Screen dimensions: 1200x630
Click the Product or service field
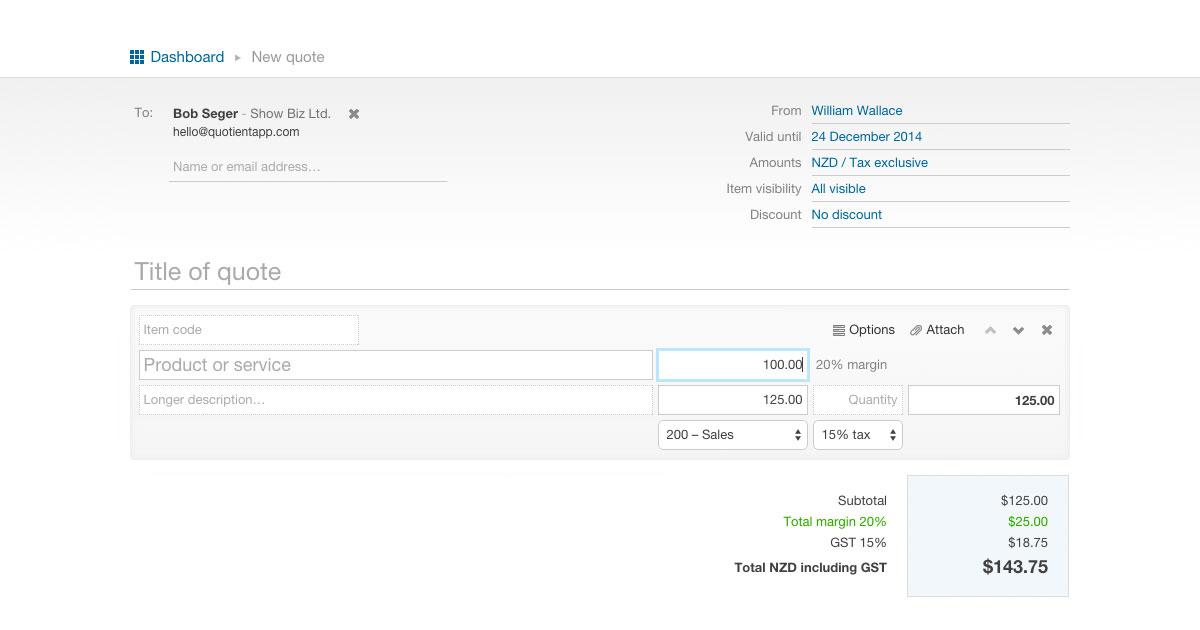tap(395, 365)
